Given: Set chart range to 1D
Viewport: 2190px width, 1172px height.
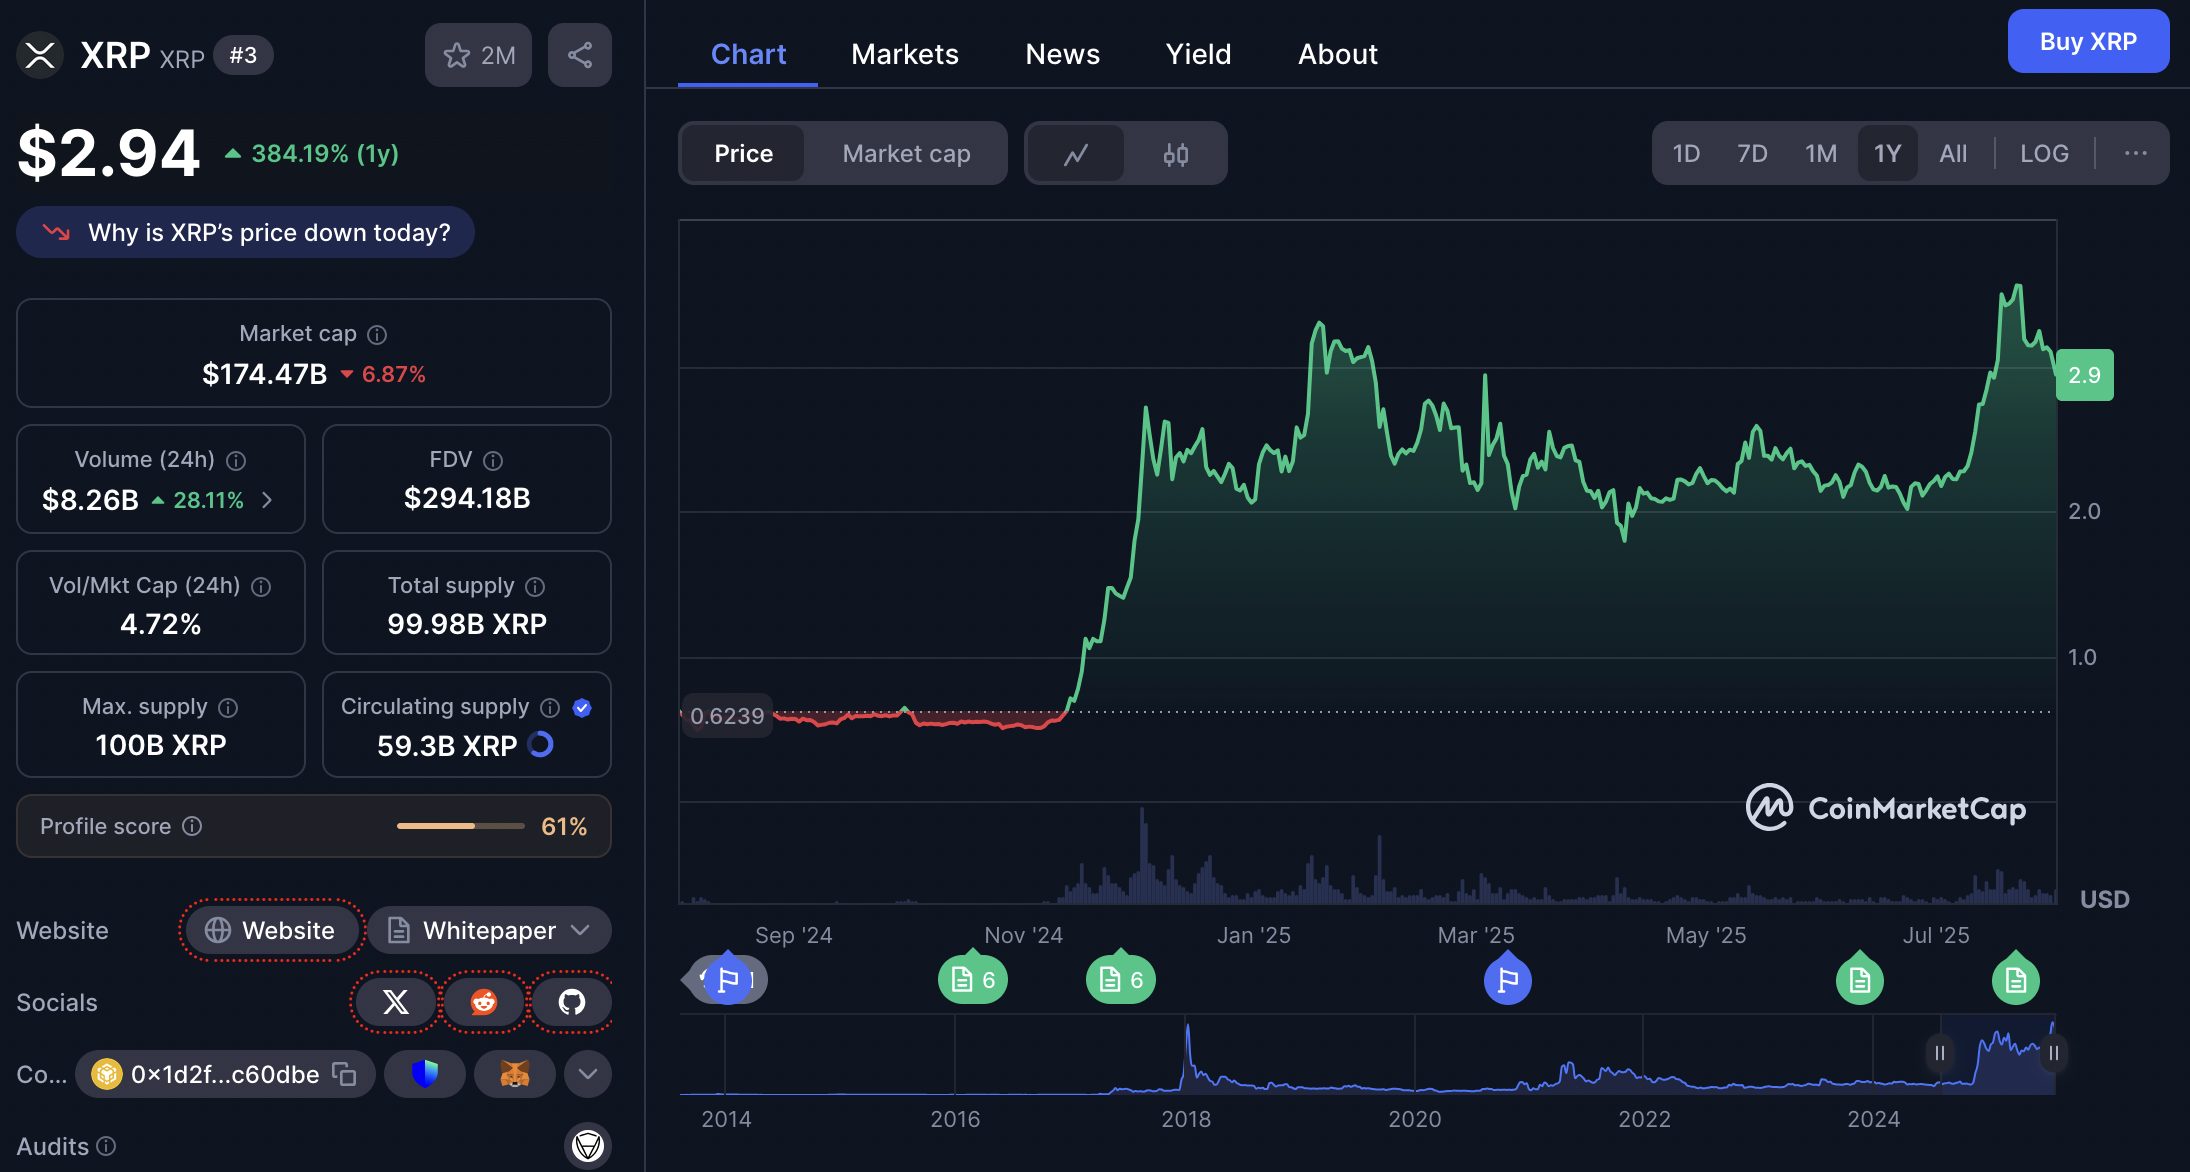Looking at the screenshot, I should click(x=1686, y=154).
